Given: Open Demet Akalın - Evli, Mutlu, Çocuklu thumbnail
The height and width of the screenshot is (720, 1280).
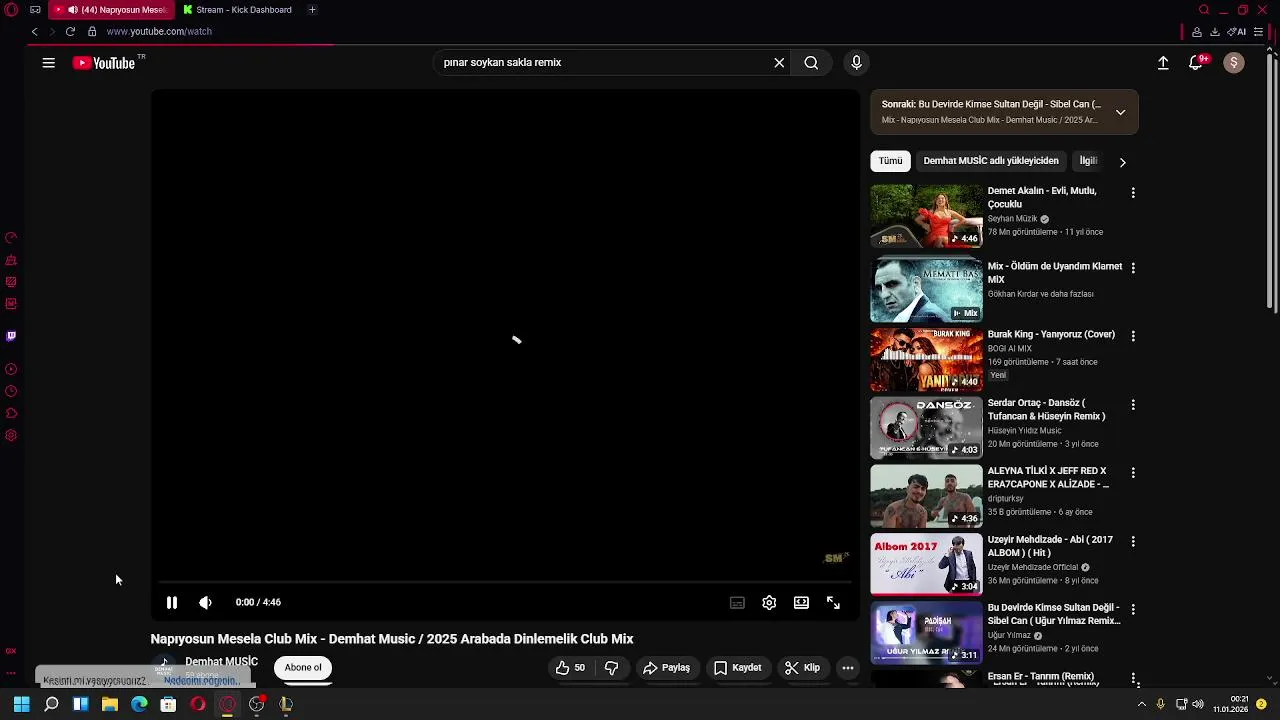Looking at the screenshot, I should [x=926, y=215].
